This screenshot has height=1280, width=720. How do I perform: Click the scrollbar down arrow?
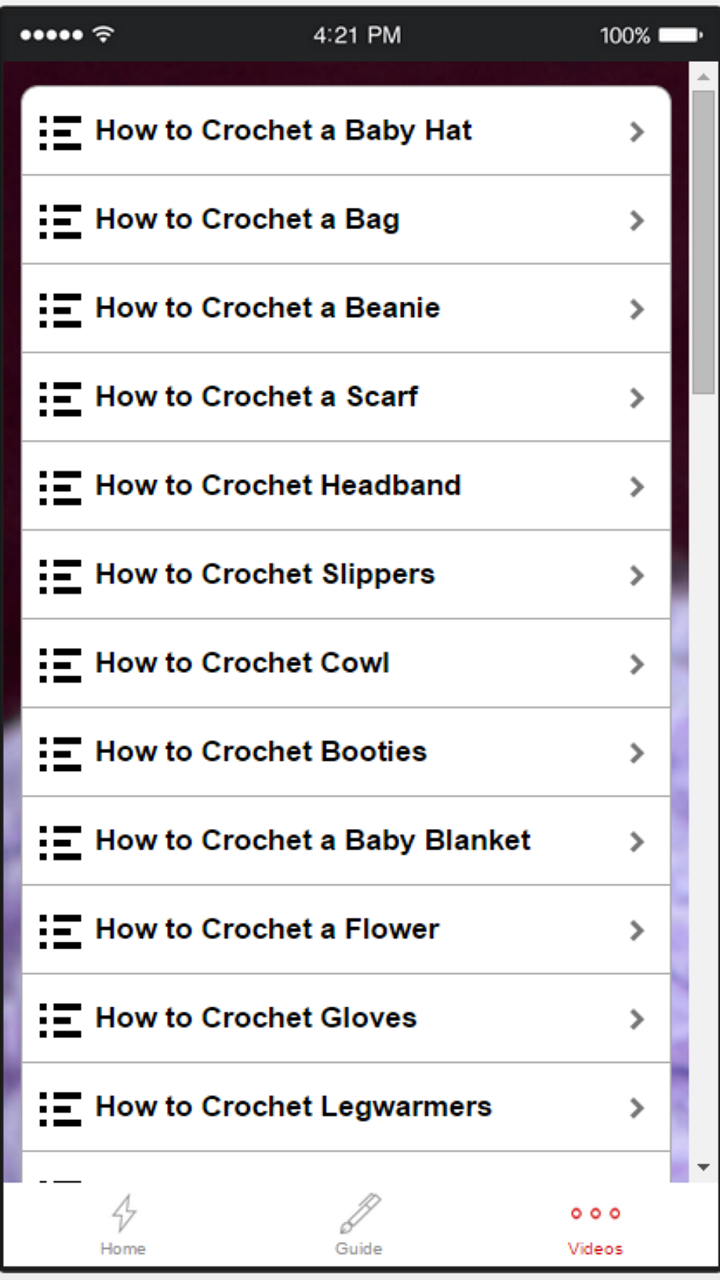[704, 1165]
